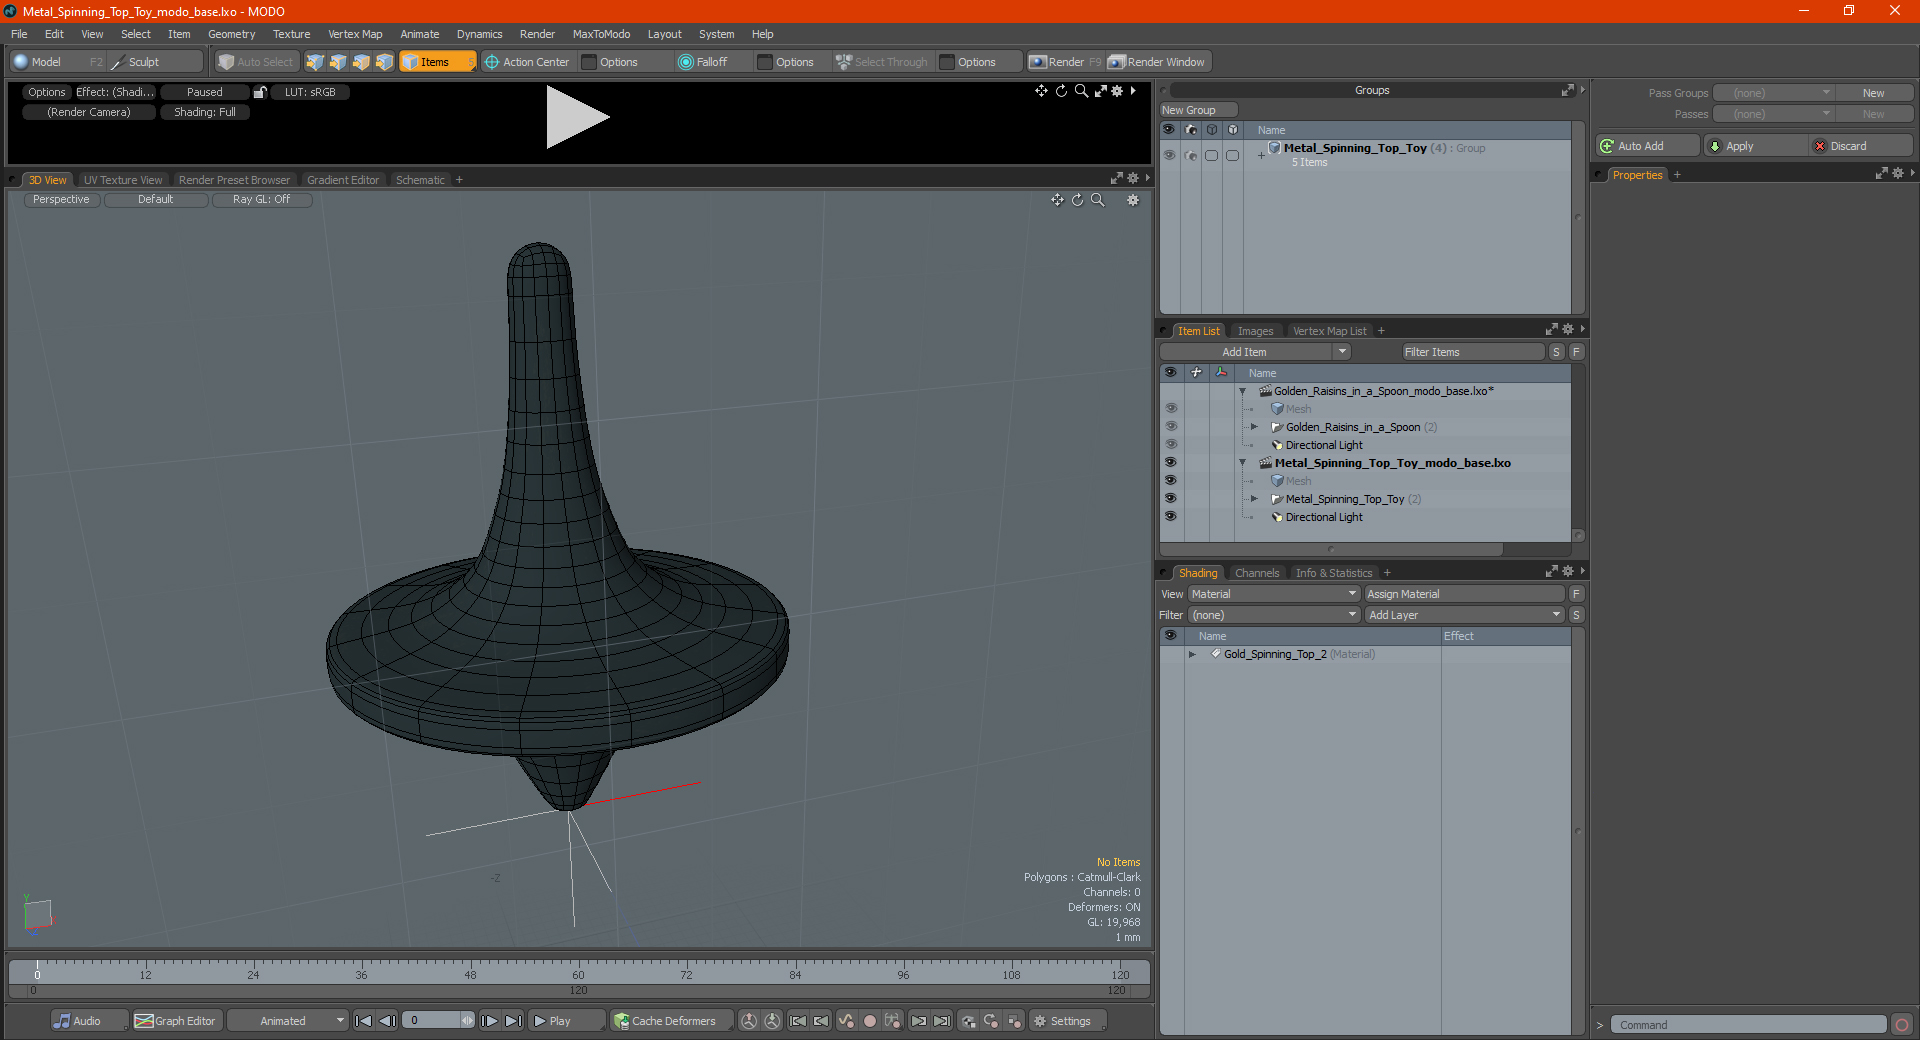Open the Falloff menu
The image size is (1920, 1040).
[703, 62]
